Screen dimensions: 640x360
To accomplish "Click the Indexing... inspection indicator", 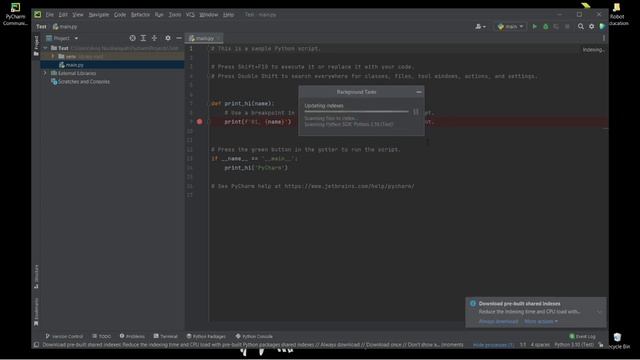I will coord(593,50).
